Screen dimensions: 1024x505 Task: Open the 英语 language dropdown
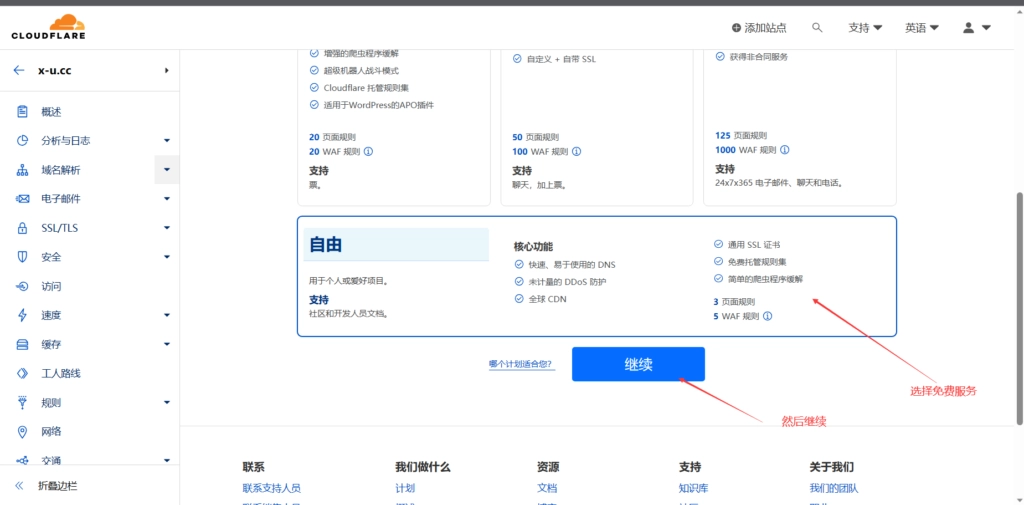tap(921, 27)
